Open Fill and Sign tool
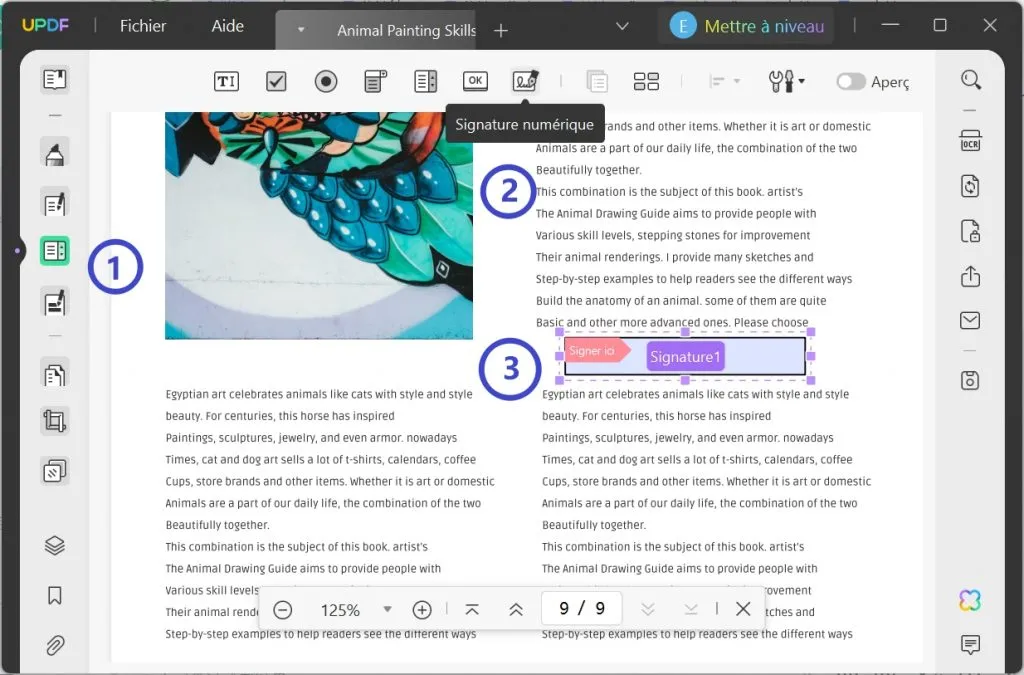Screen dimensions: 1024x675 tap(55, 302)
